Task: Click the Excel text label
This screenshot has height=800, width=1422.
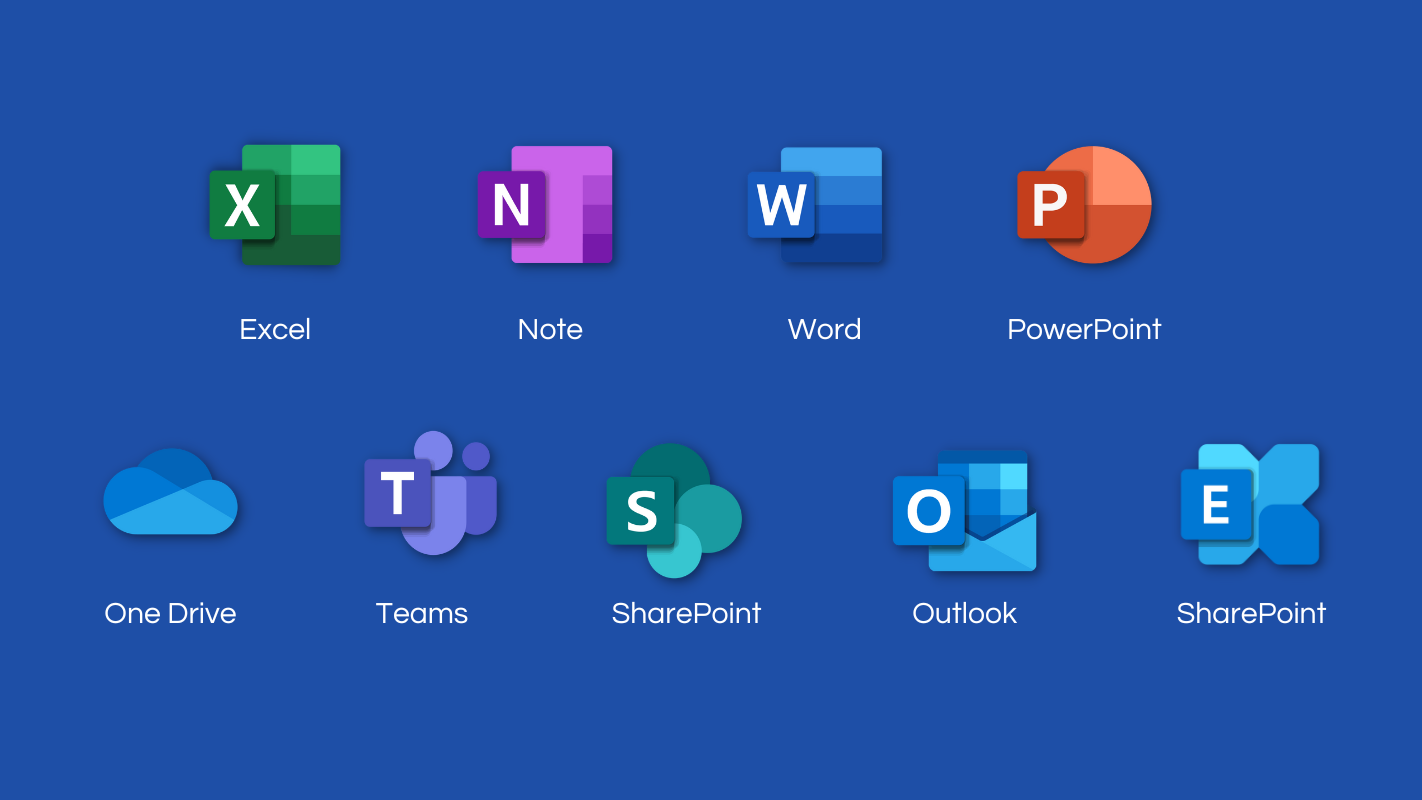Action: [x=275, y=330]
